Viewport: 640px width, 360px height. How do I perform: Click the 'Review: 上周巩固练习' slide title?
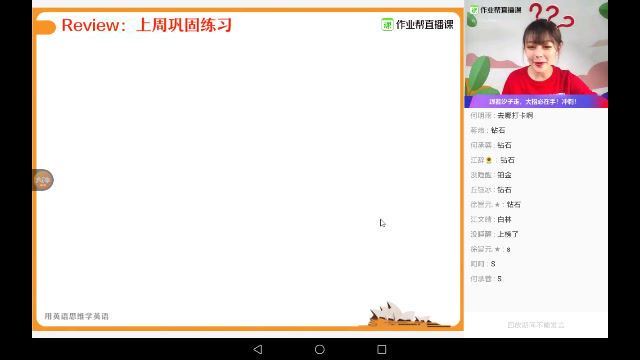[147, 25]
